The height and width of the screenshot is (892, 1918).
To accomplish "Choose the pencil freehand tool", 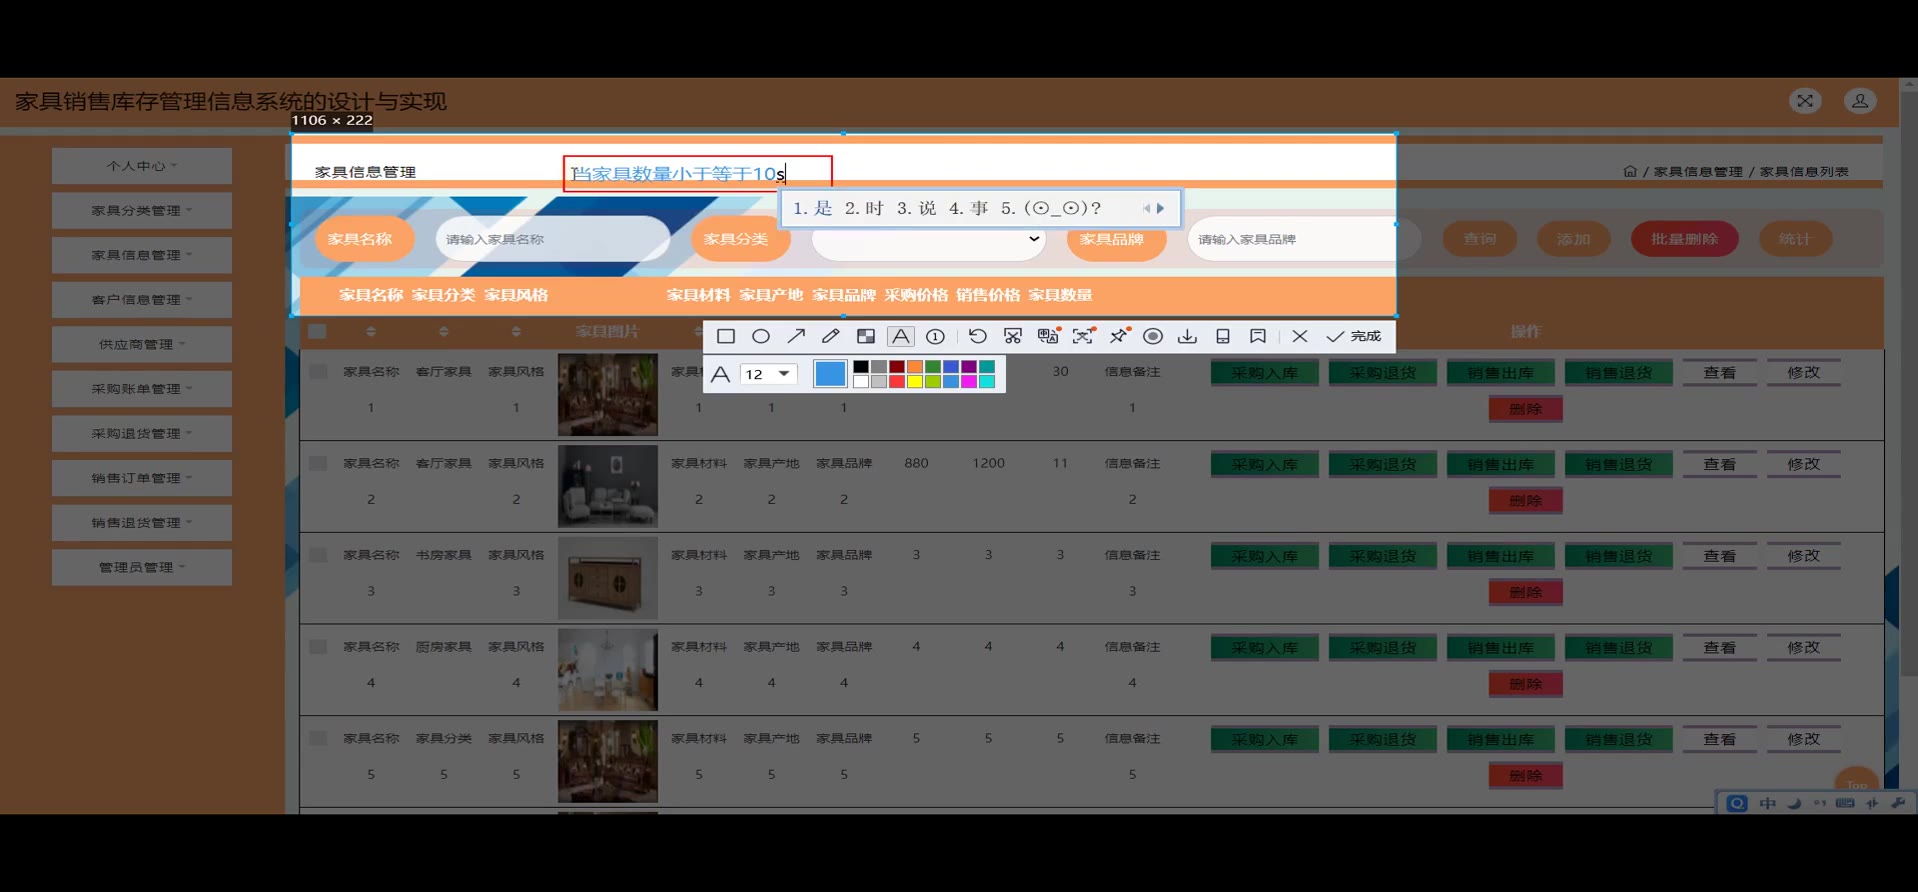I will 830,336.
